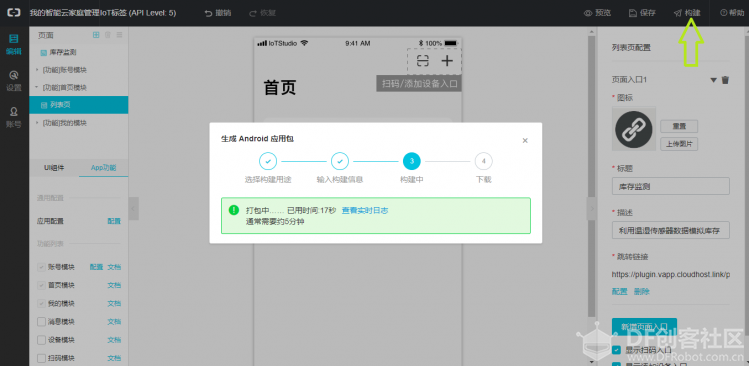This screenshot has width=749, height=366.
Task: Click step 2 输入构建信息 circle
Action: [340, 161]
